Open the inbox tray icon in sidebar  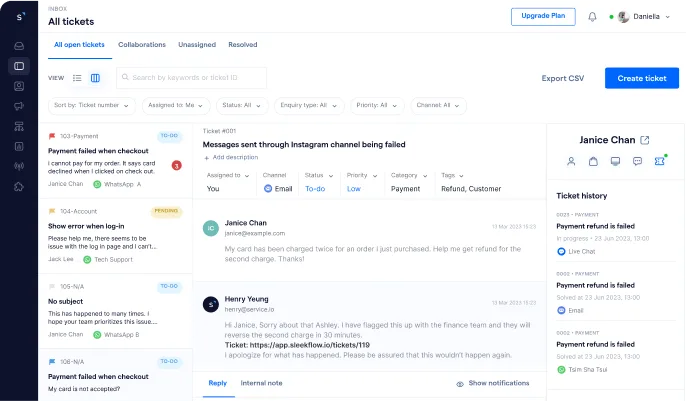19,46
